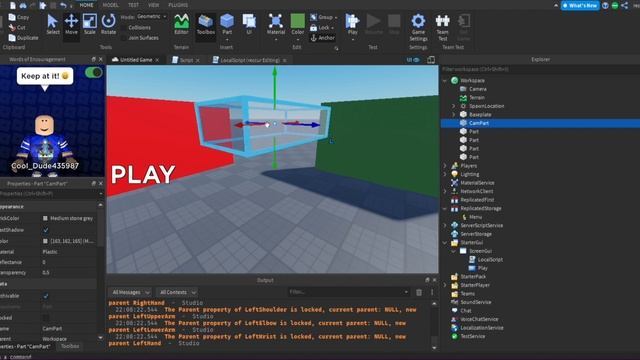Toggle the Collisions checkbox
Viewport: 640px width, 360px height.
coord(124,28)
